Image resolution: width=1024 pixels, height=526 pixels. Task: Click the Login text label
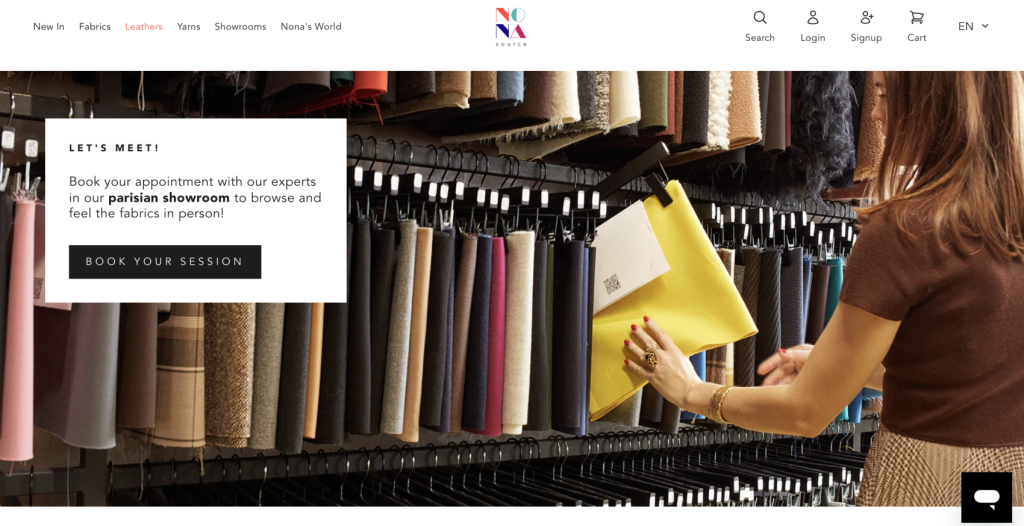click(x=812, y=38)
